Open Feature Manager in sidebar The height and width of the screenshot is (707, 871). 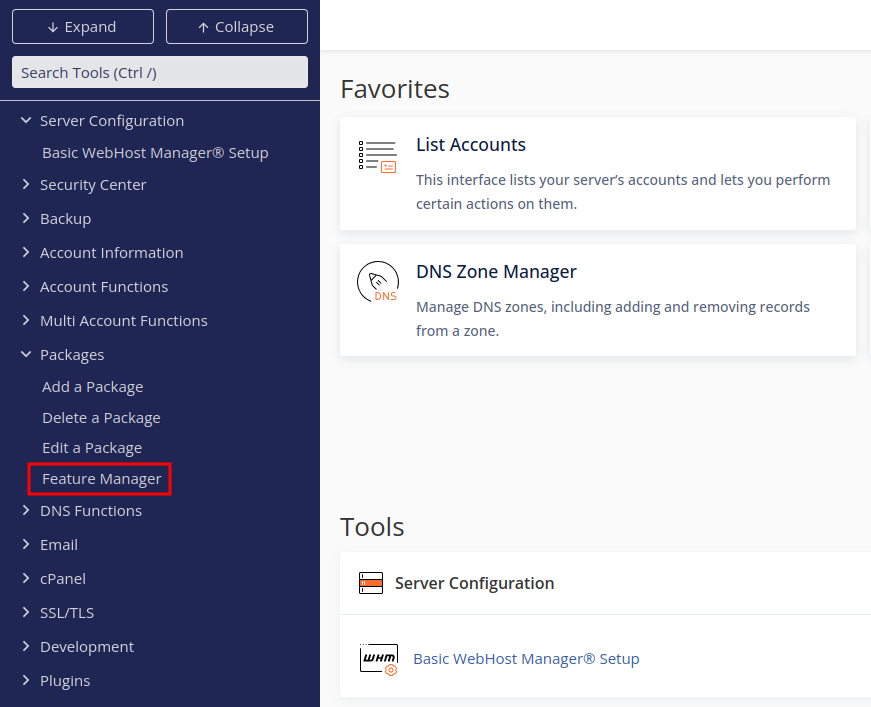pyautogui.click(x=101, y=479)
